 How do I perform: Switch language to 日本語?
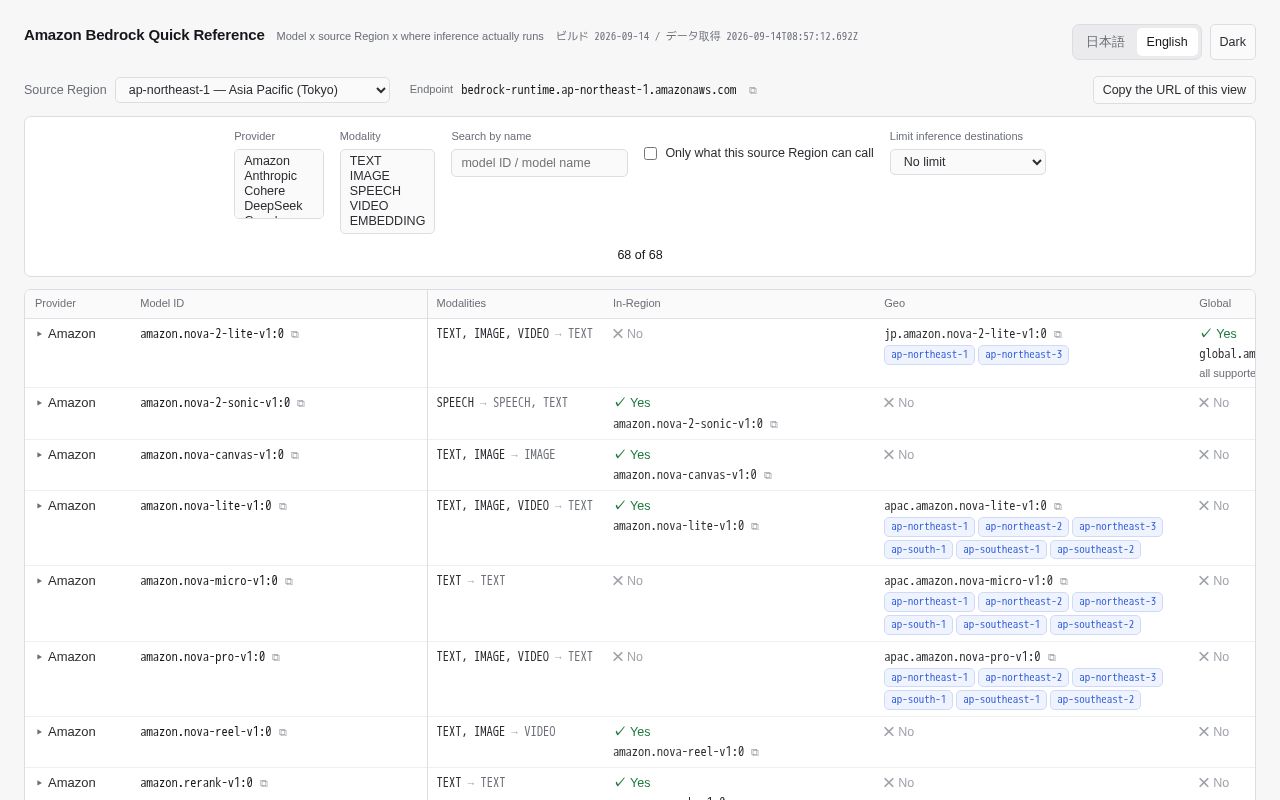tap(1105, 42)
